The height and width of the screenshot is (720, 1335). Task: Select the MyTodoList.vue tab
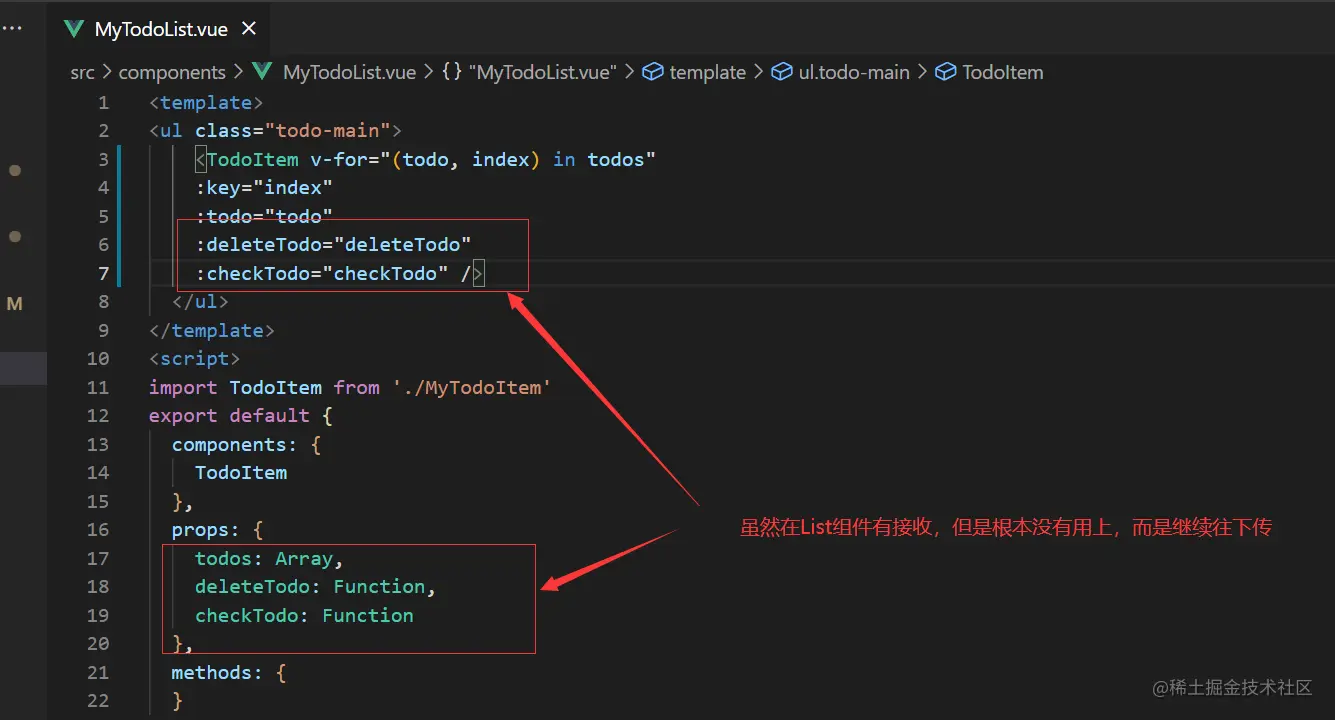tap(160, 28)
